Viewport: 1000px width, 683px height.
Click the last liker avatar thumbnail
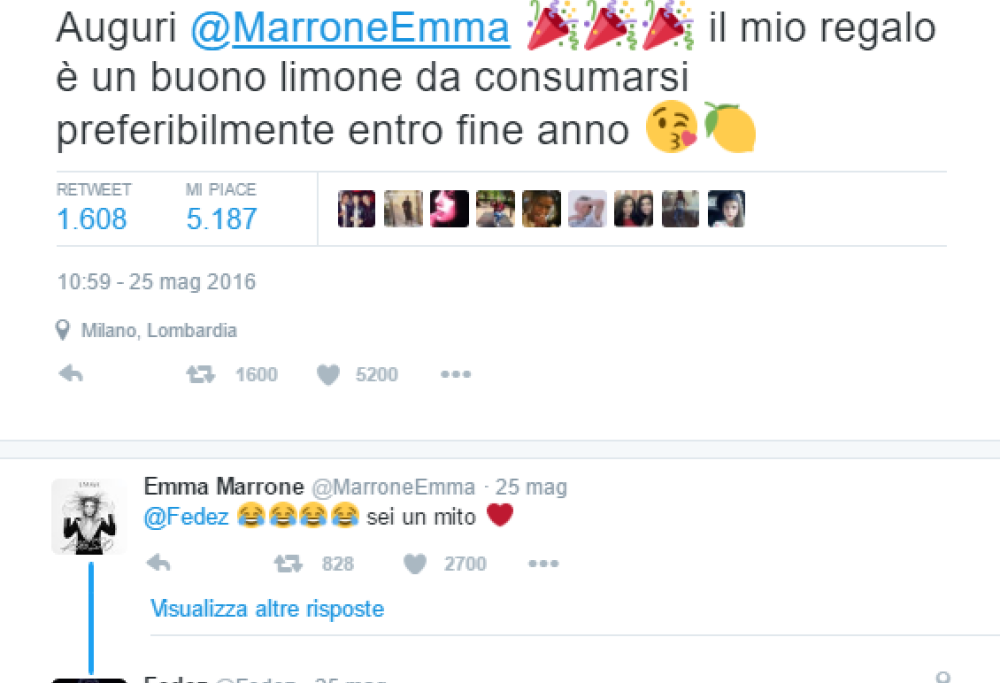[726, 209]
